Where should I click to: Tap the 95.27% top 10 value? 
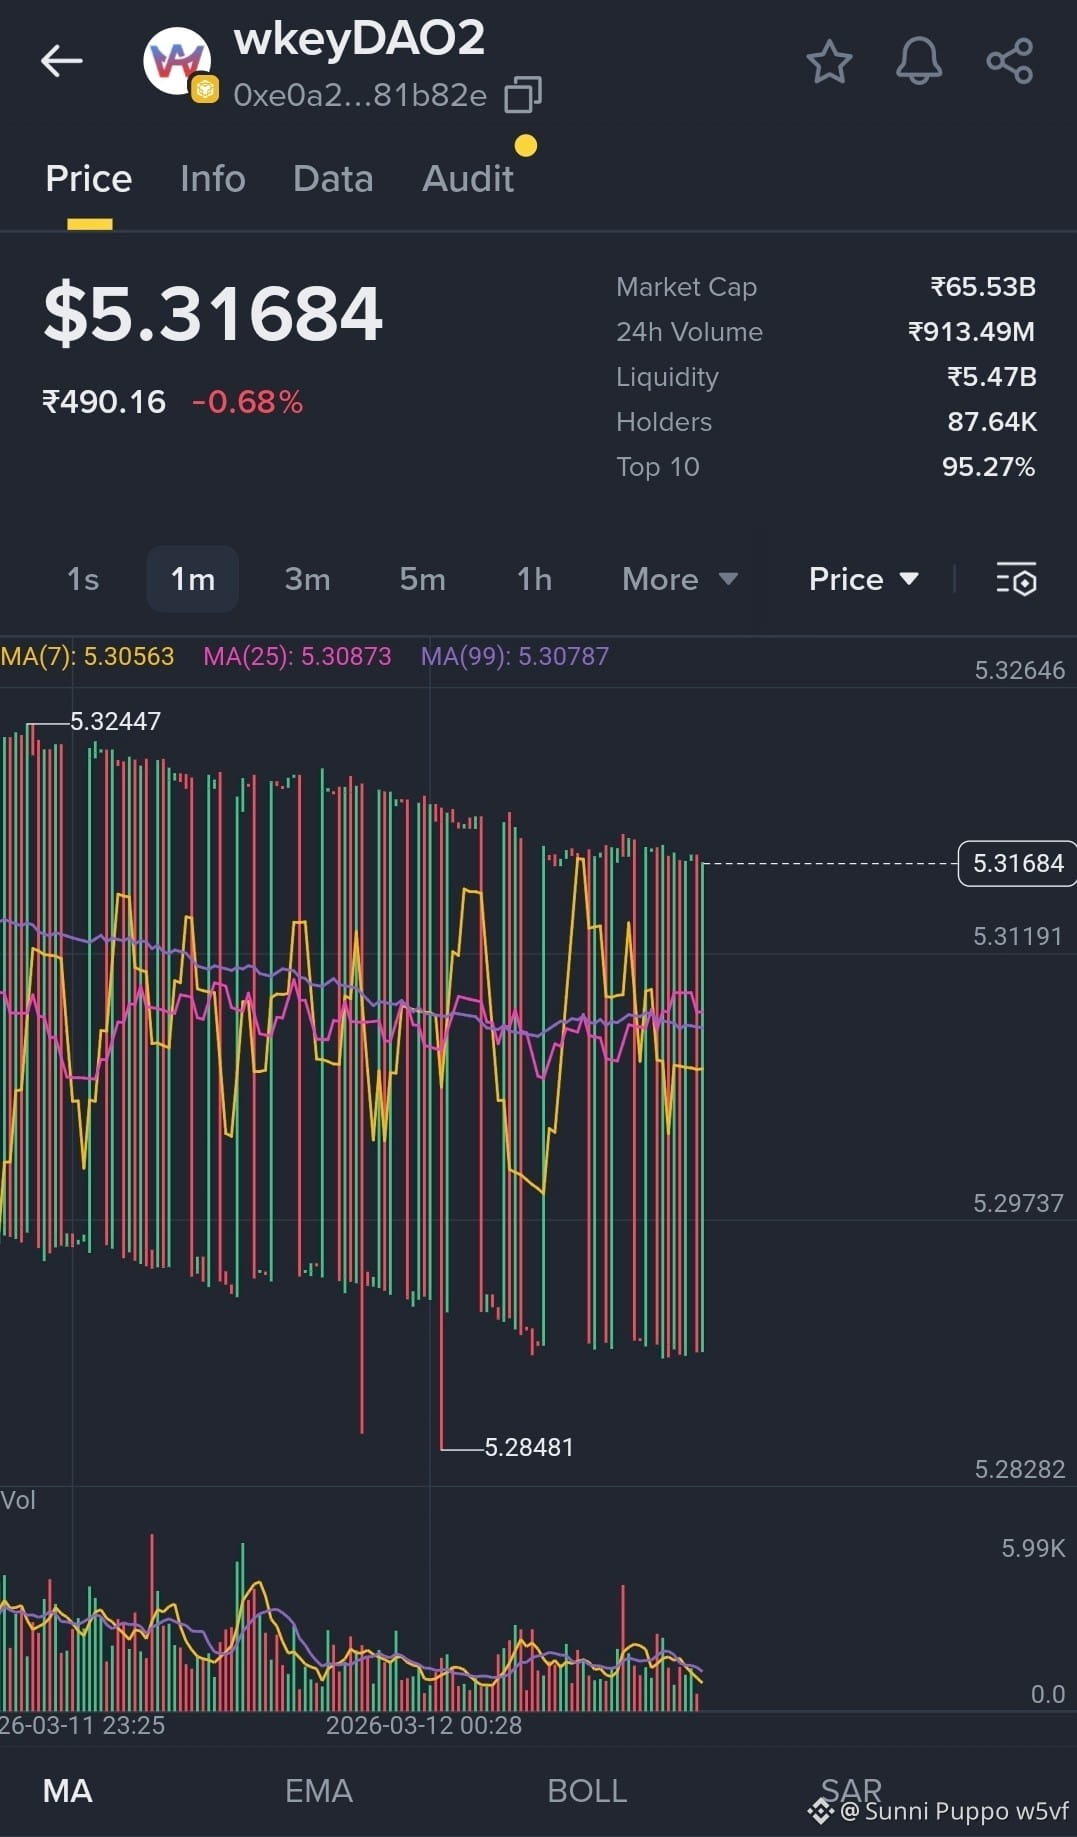989,467
